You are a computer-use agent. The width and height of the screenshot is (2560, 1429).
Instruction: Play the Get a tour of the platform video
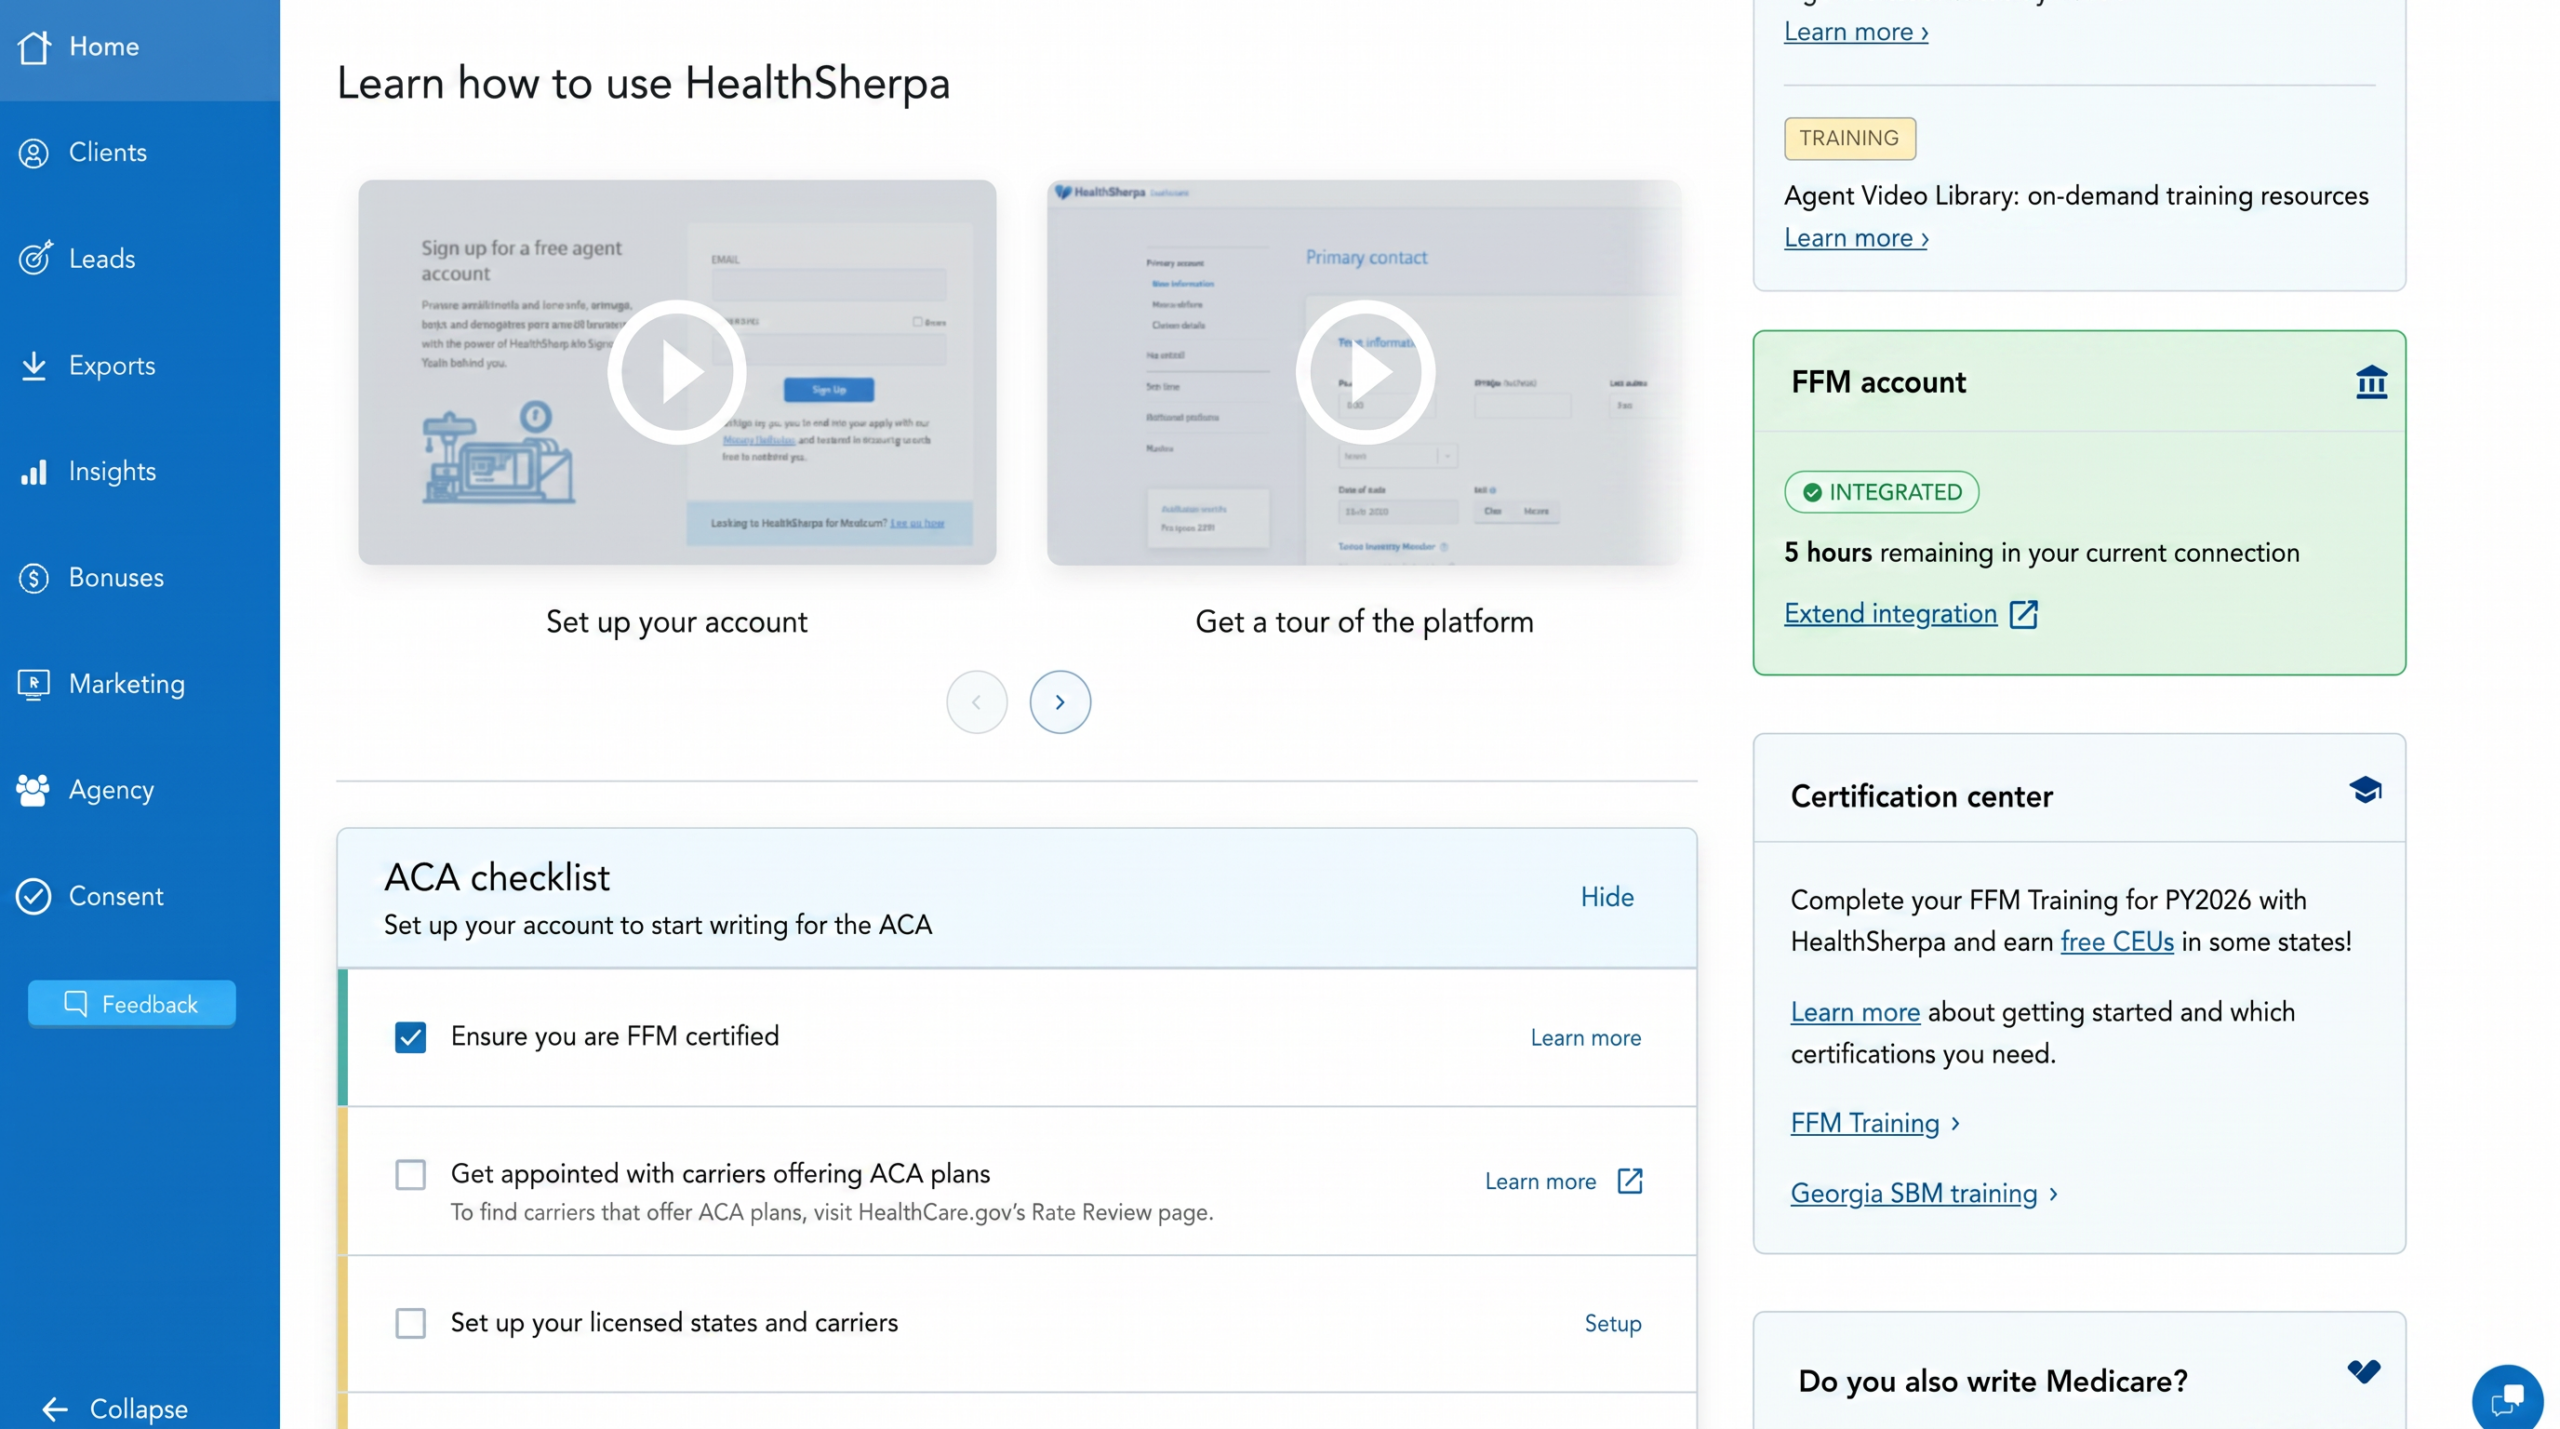pos(1364,372)
